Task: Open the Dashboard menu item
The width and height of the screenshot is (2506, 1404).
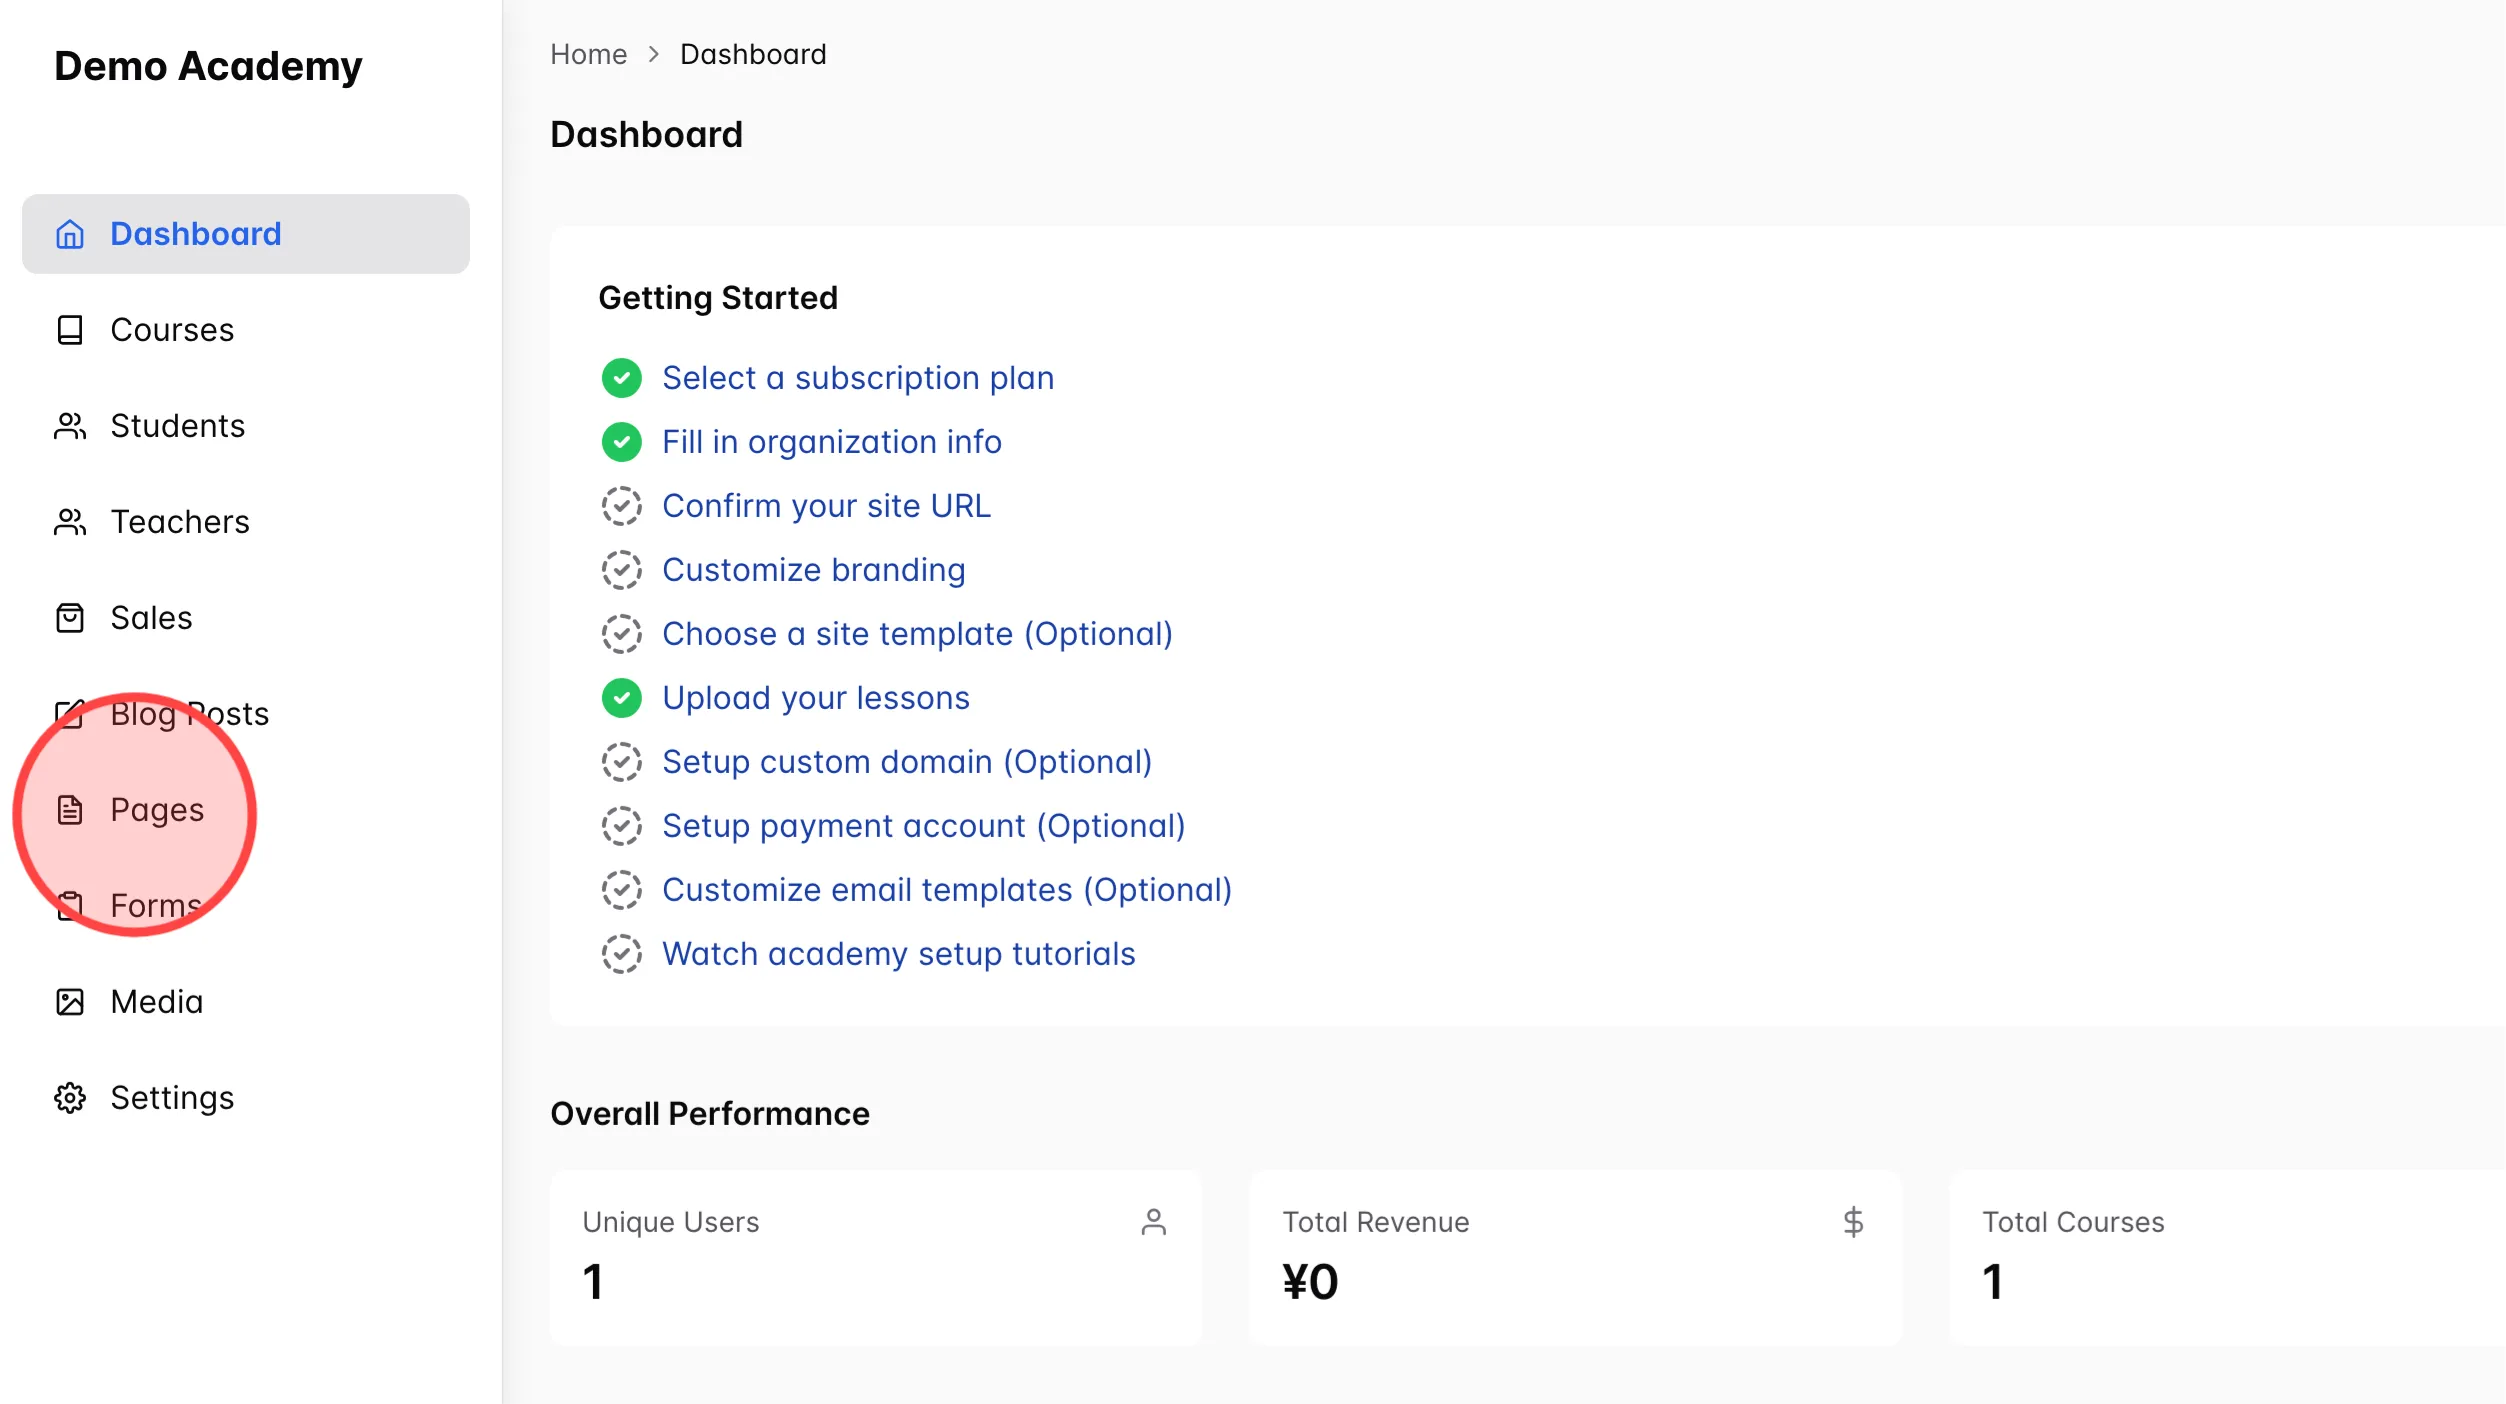Action: coord(246,234)
